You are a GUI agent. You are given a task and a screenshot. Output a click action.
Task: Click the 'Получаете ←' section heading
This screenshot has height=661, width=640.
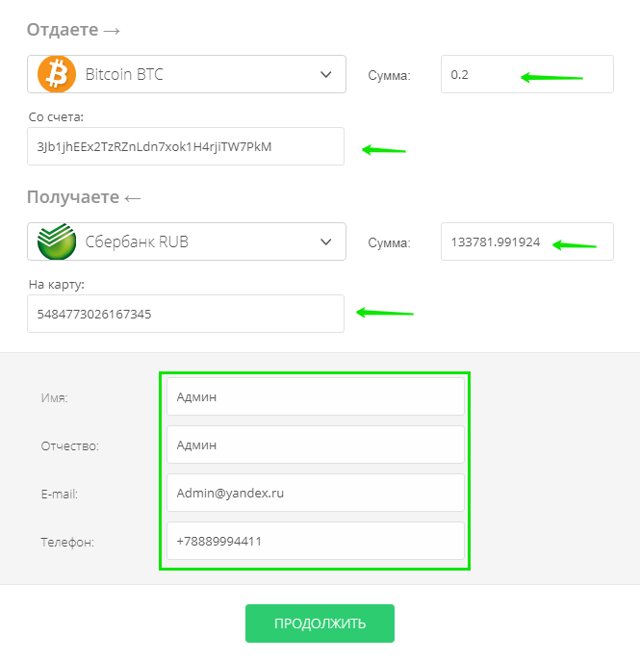pos(84,197)
